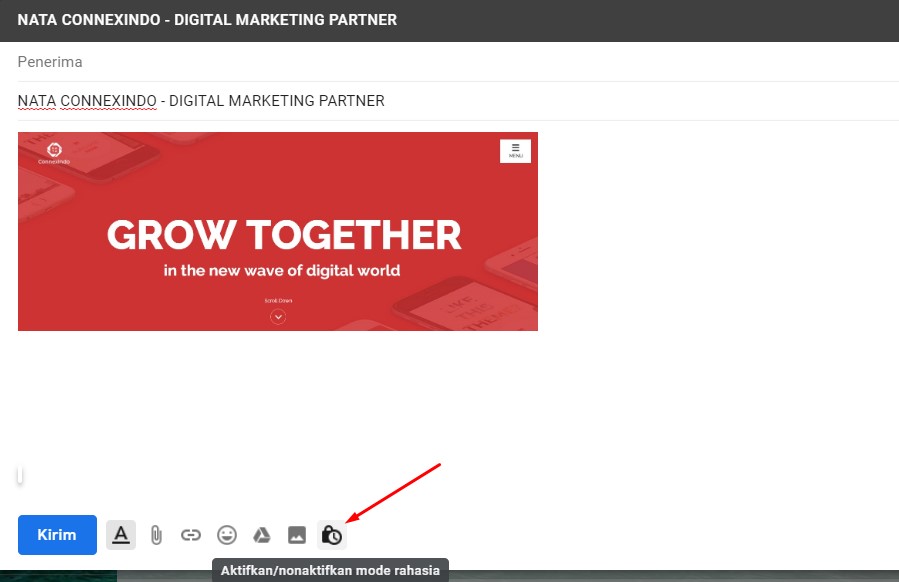Select the GROW TOGETHER embedded image
Screen dimensions: 899x582
tap(278, 232)
